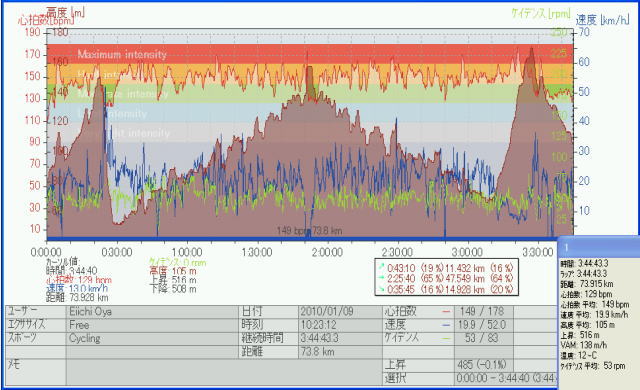Click the Maximum intensity zone label
Viewport: 640px width, 390px height.
click(122, 54)
